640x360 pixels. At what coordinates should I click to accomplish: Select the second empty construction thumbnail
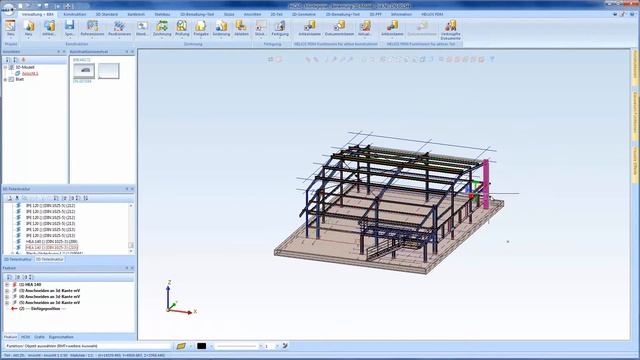(109, 71)
